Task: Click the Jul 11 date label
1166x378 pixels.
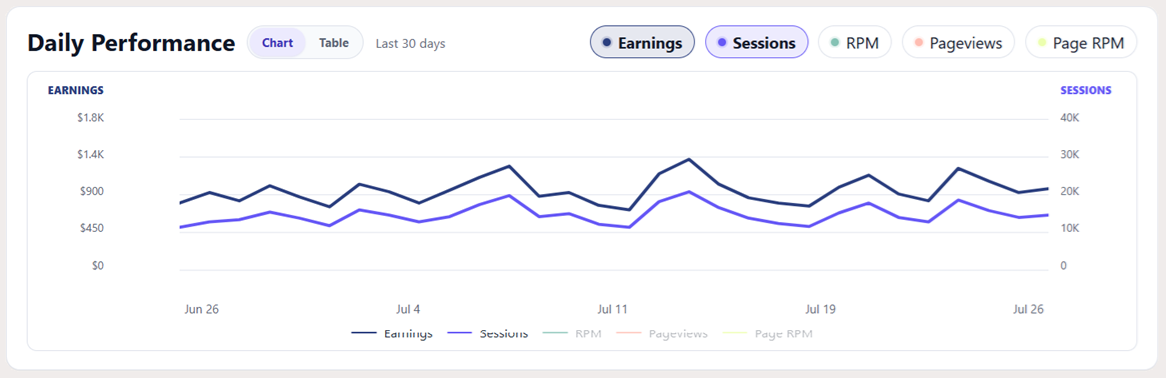Action: tap(613, 309)
